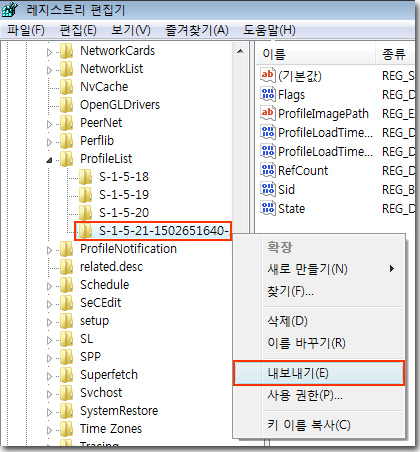Image resolution: width=420 pixels, height=452 pixels.
Task: Click the NetworkList folder icon
Action: (67, 69)
